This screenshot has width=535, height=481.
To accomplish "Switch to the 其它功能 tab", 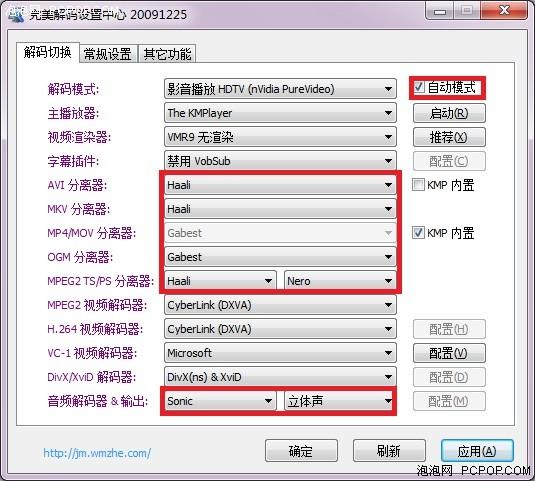I will point(167,54).
